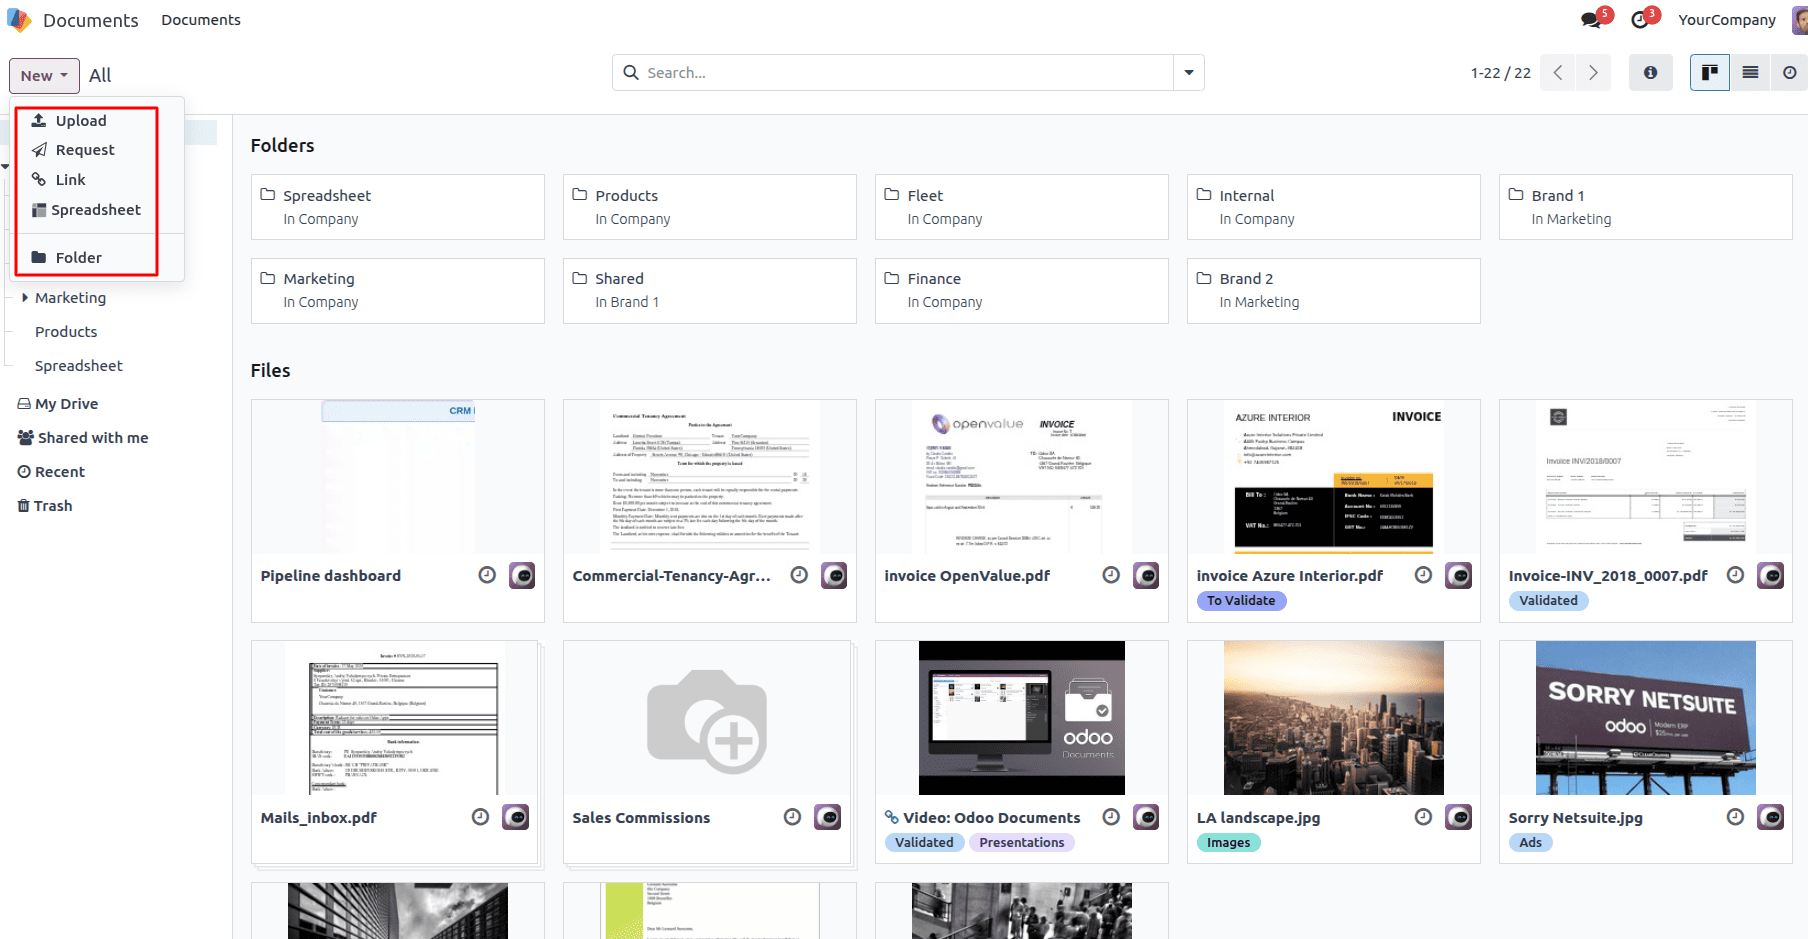The width and height of the screenshot is (1808, 939).
Task: Choose Spreadsheet from the New menu
Action: 85,210
